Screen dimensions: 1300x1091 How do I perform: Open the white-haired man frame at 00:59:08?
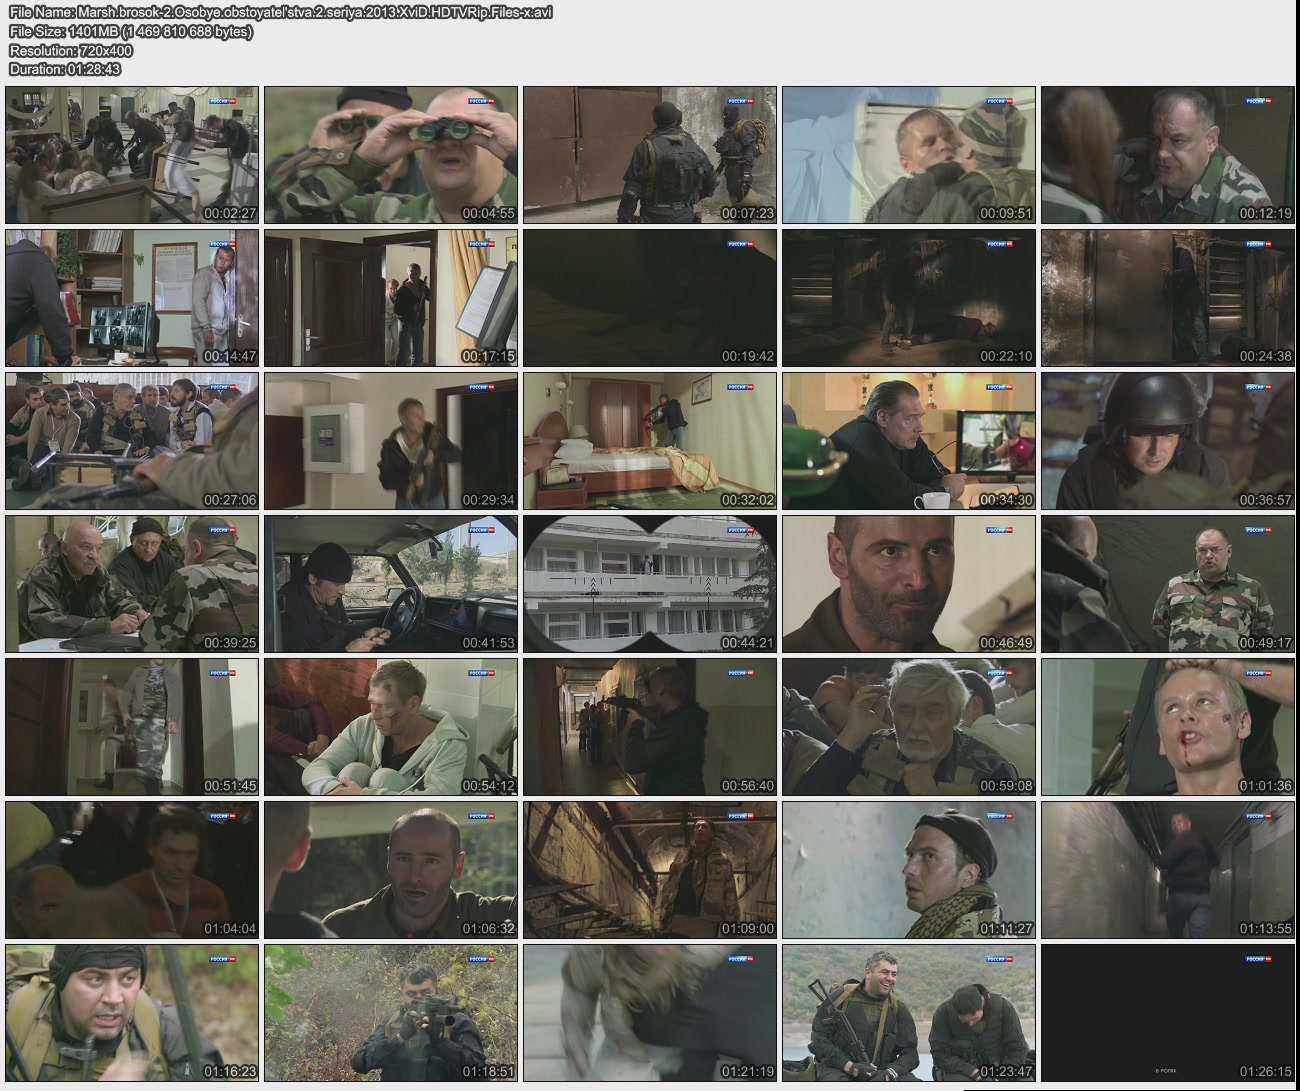(x=909, y=727)
